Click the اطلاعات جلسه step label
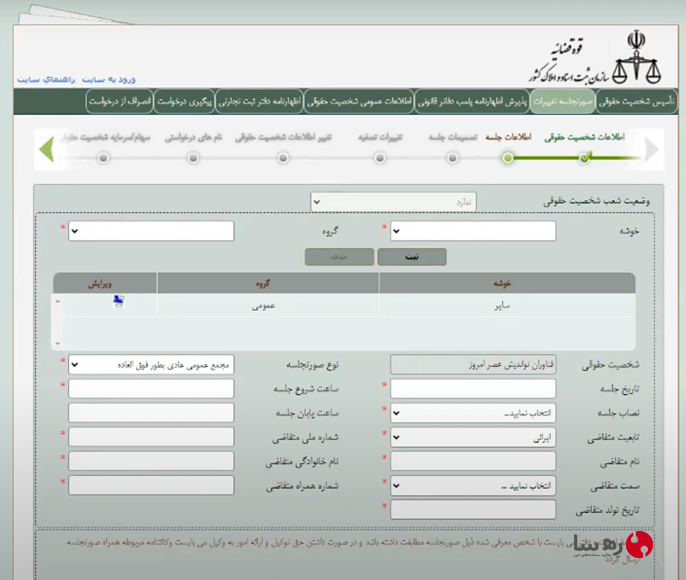 click(x=508, y=137)
